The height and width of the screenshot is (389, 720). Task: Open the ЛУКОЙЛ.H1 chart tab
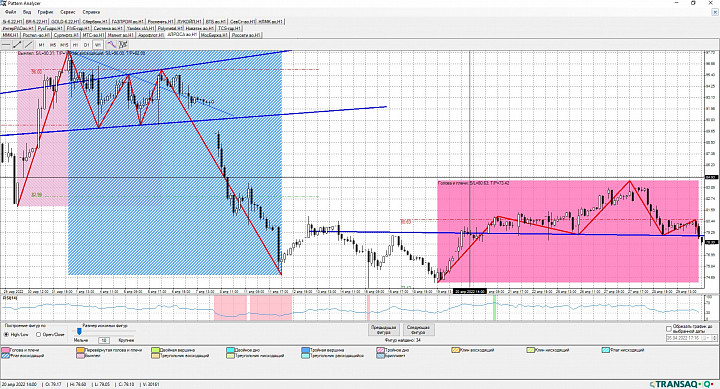189,22
